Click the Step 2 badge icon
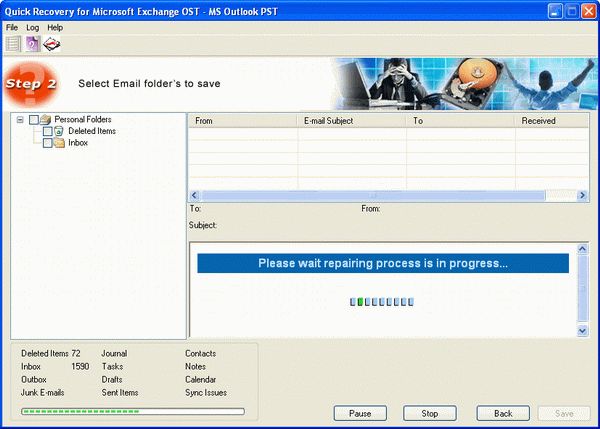 (x=31, y=84)
